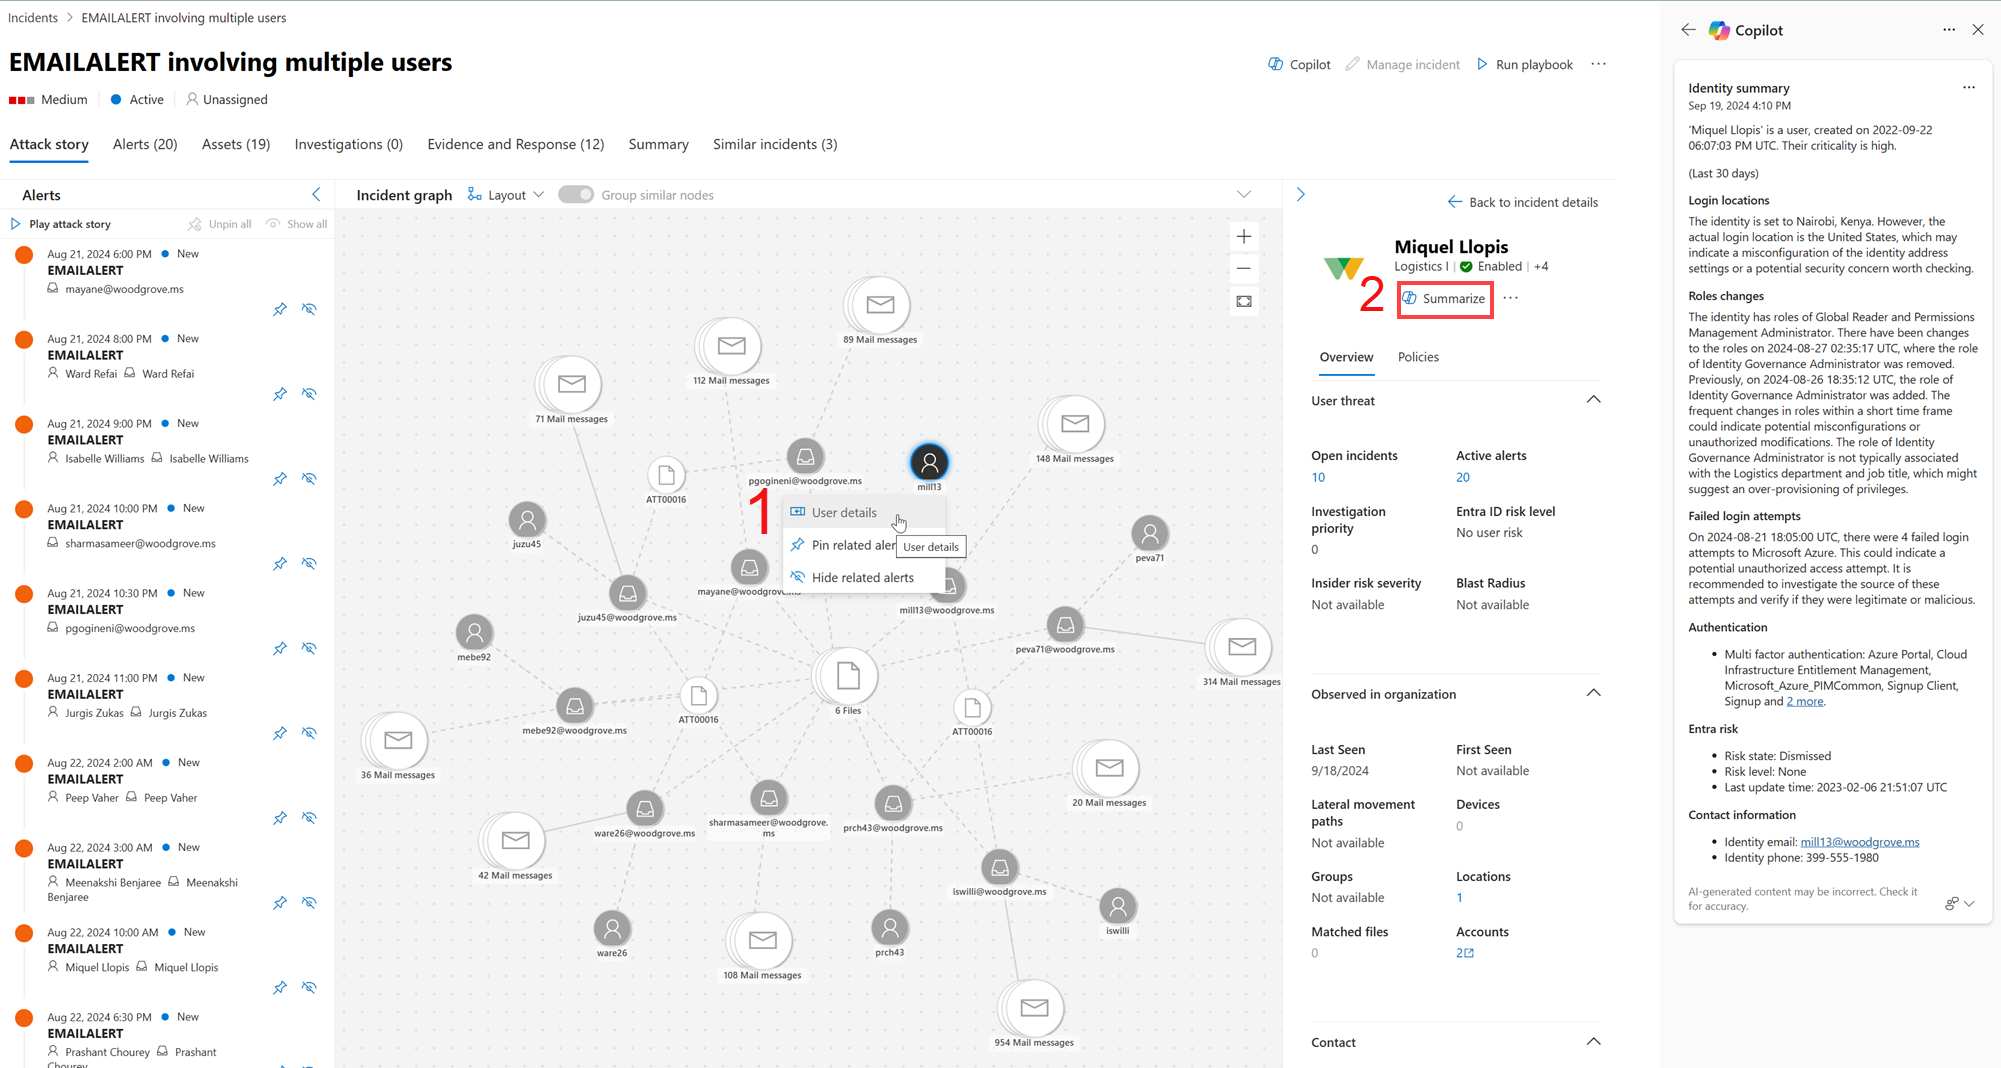The image size is (2001, 1068).
Task: Fit incident graph to screen
Action: click(1244, 301)
